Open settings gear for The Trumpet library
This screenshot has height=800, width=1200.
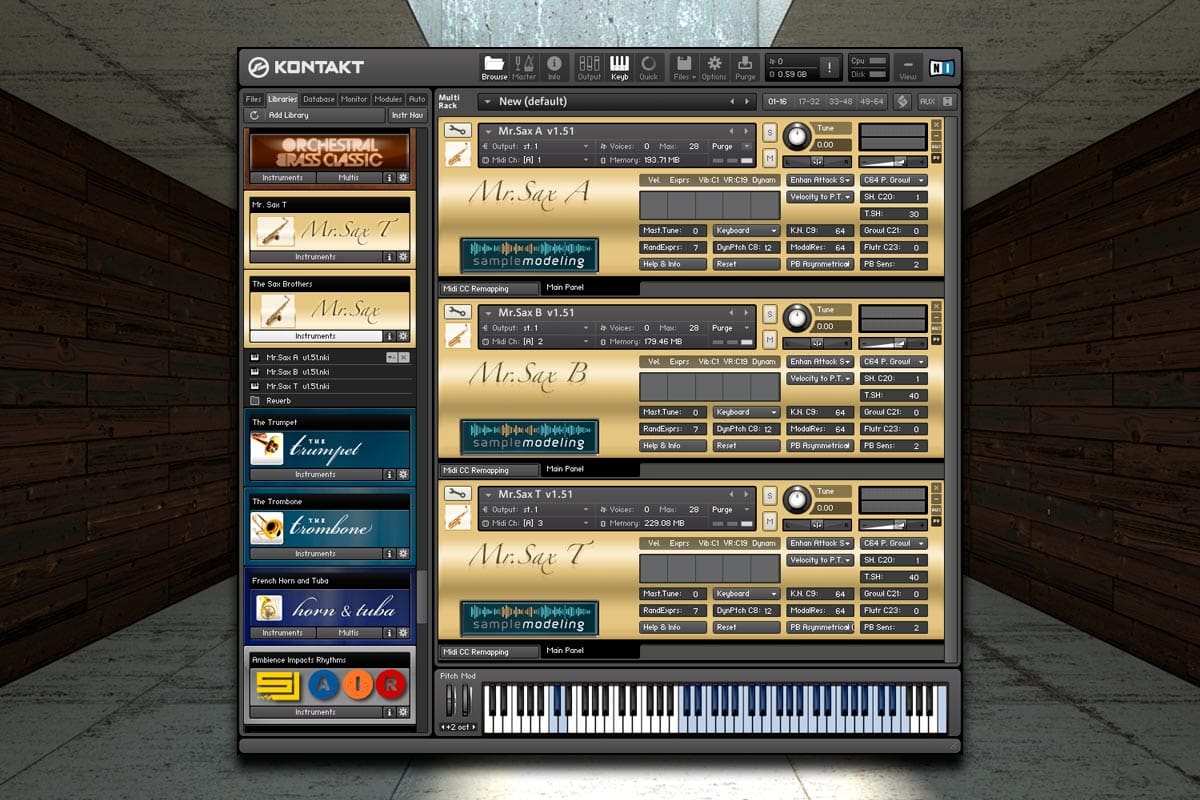coord(403,474)
